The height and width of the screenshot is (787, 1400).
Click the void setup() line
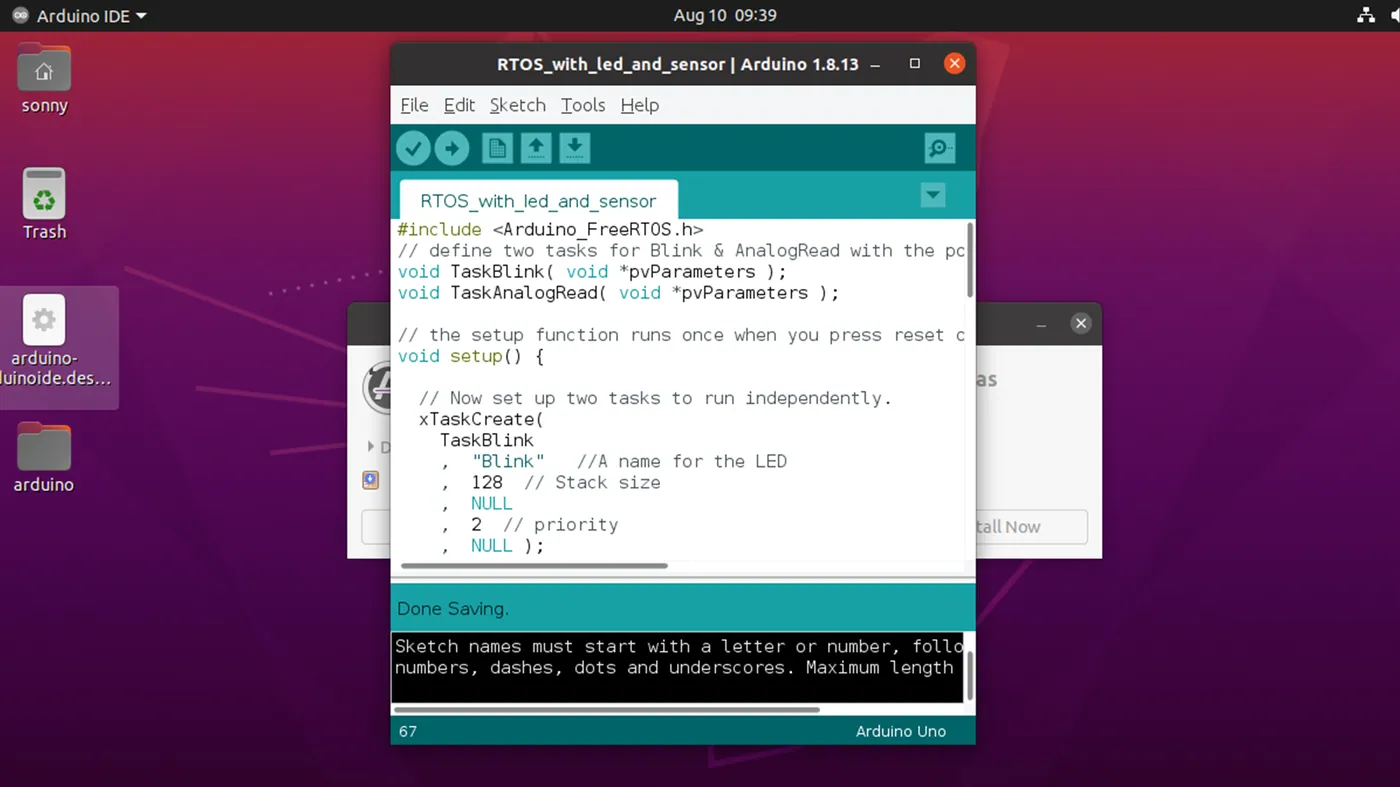coord(470,356)
